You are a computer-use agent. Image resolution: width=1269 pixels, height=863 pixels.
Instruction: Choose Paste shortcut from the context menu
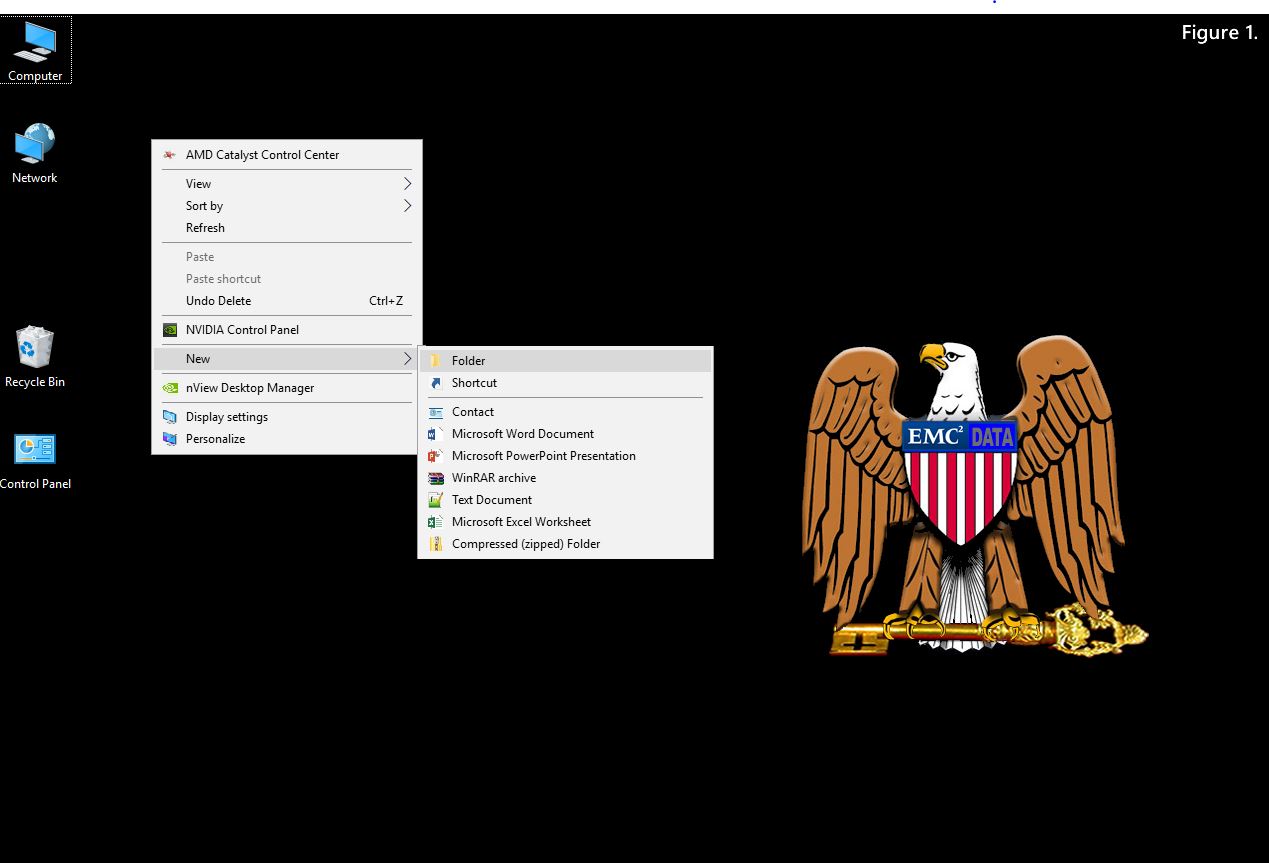coord(287,279)
